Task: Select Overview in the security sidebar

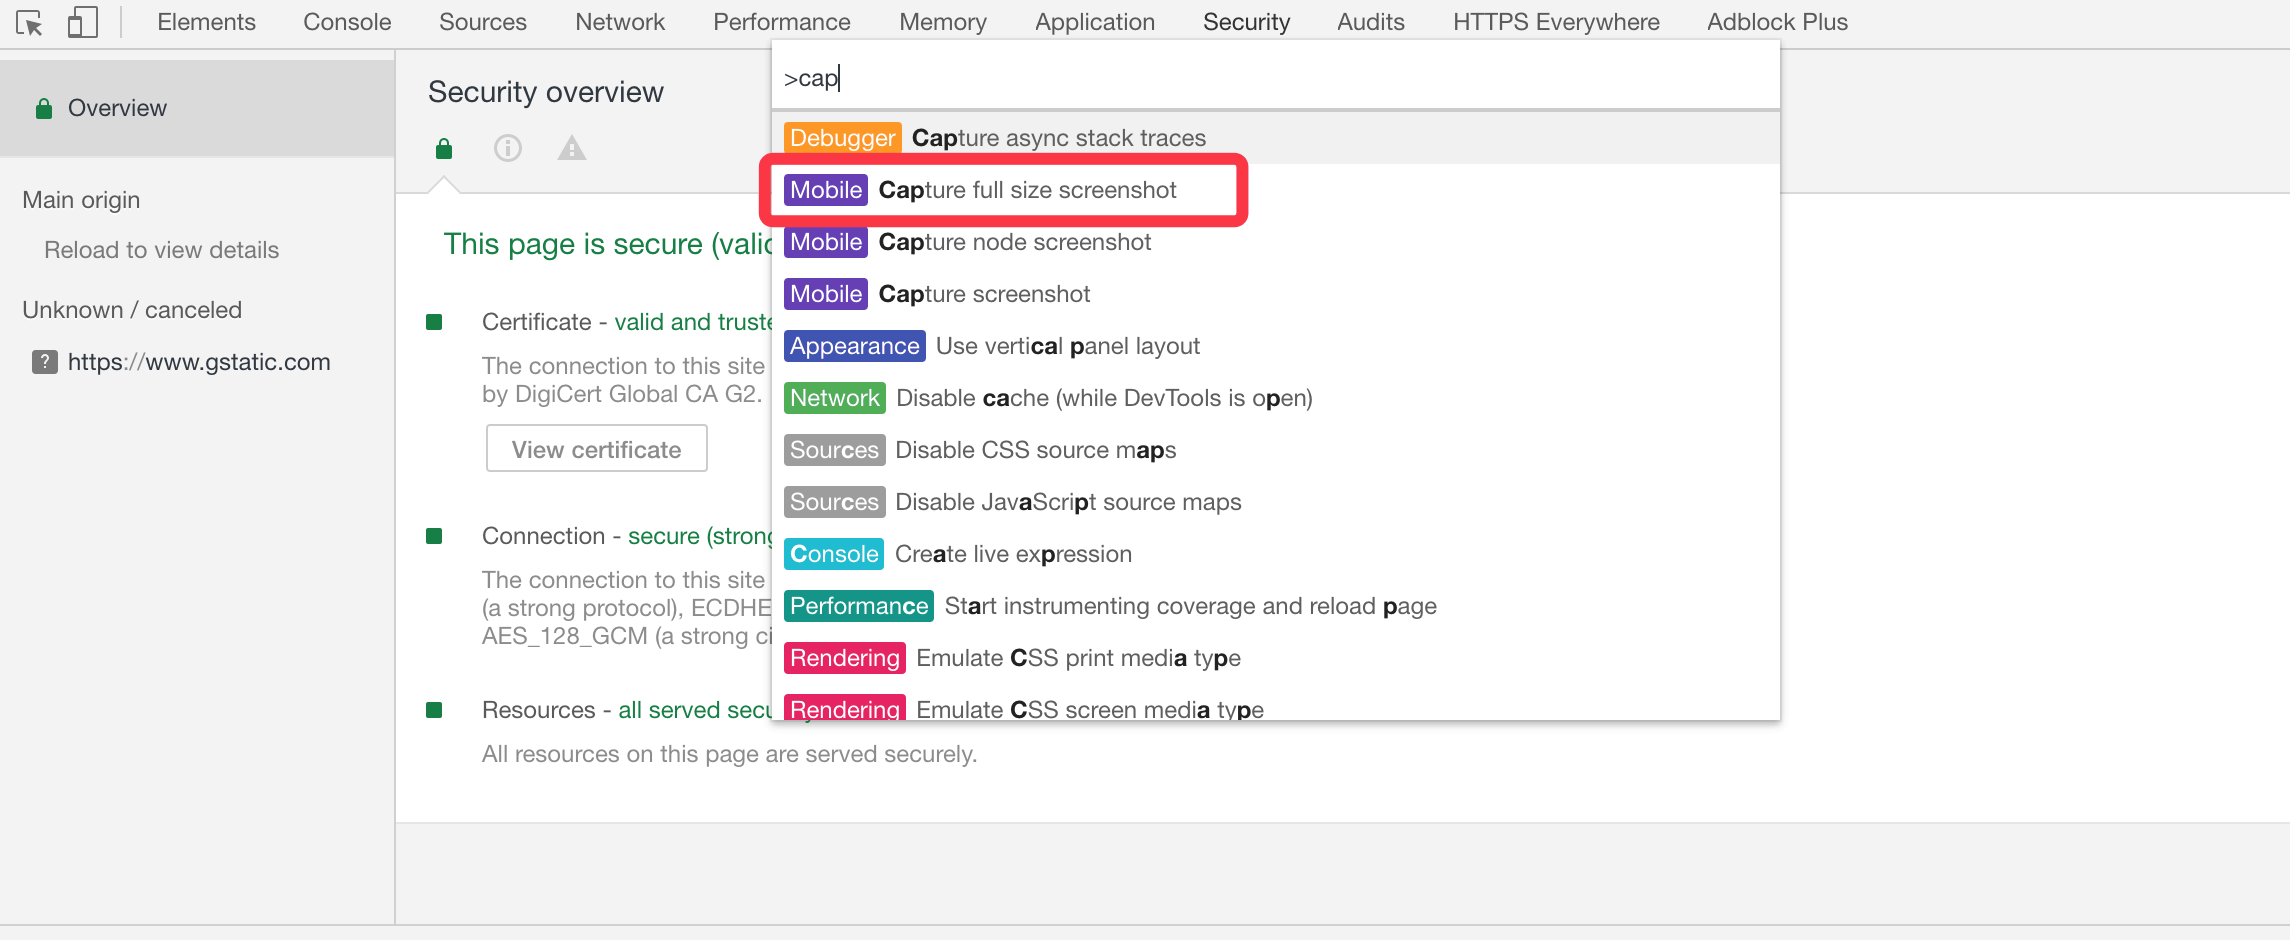Action: 197,108
